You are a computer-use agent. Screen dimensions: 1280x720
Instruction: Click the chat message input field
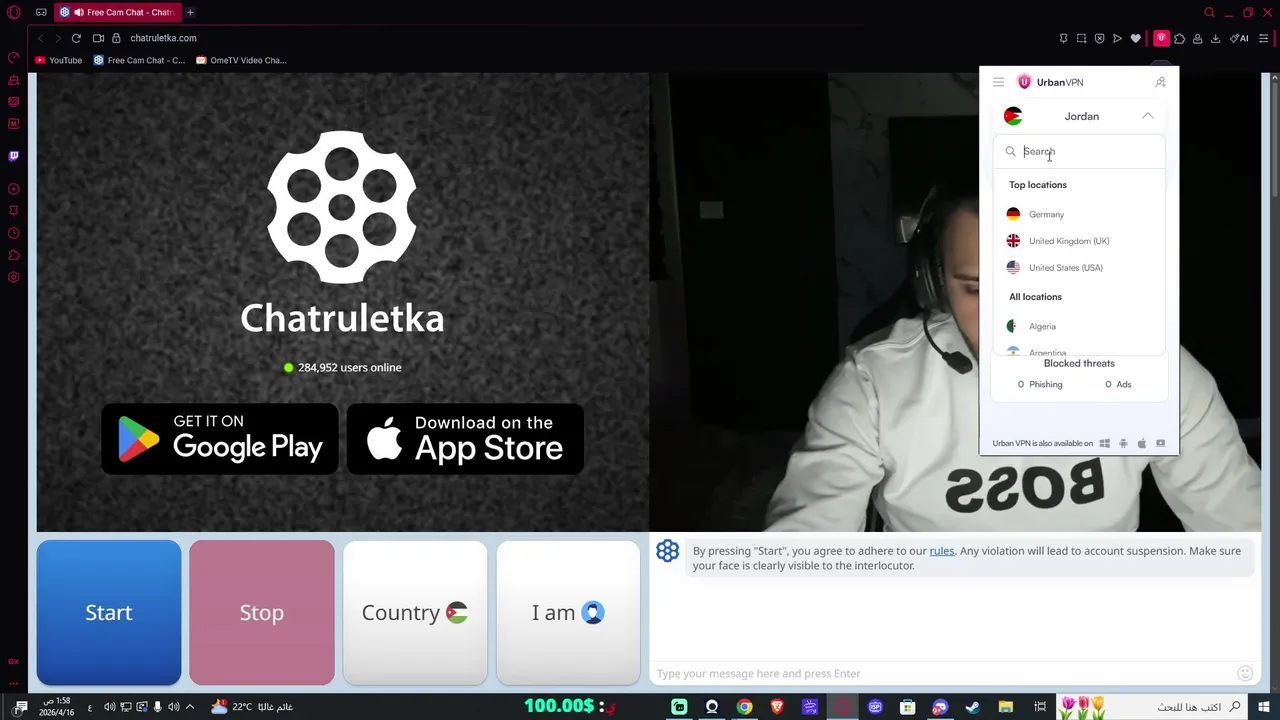point(942,673)
